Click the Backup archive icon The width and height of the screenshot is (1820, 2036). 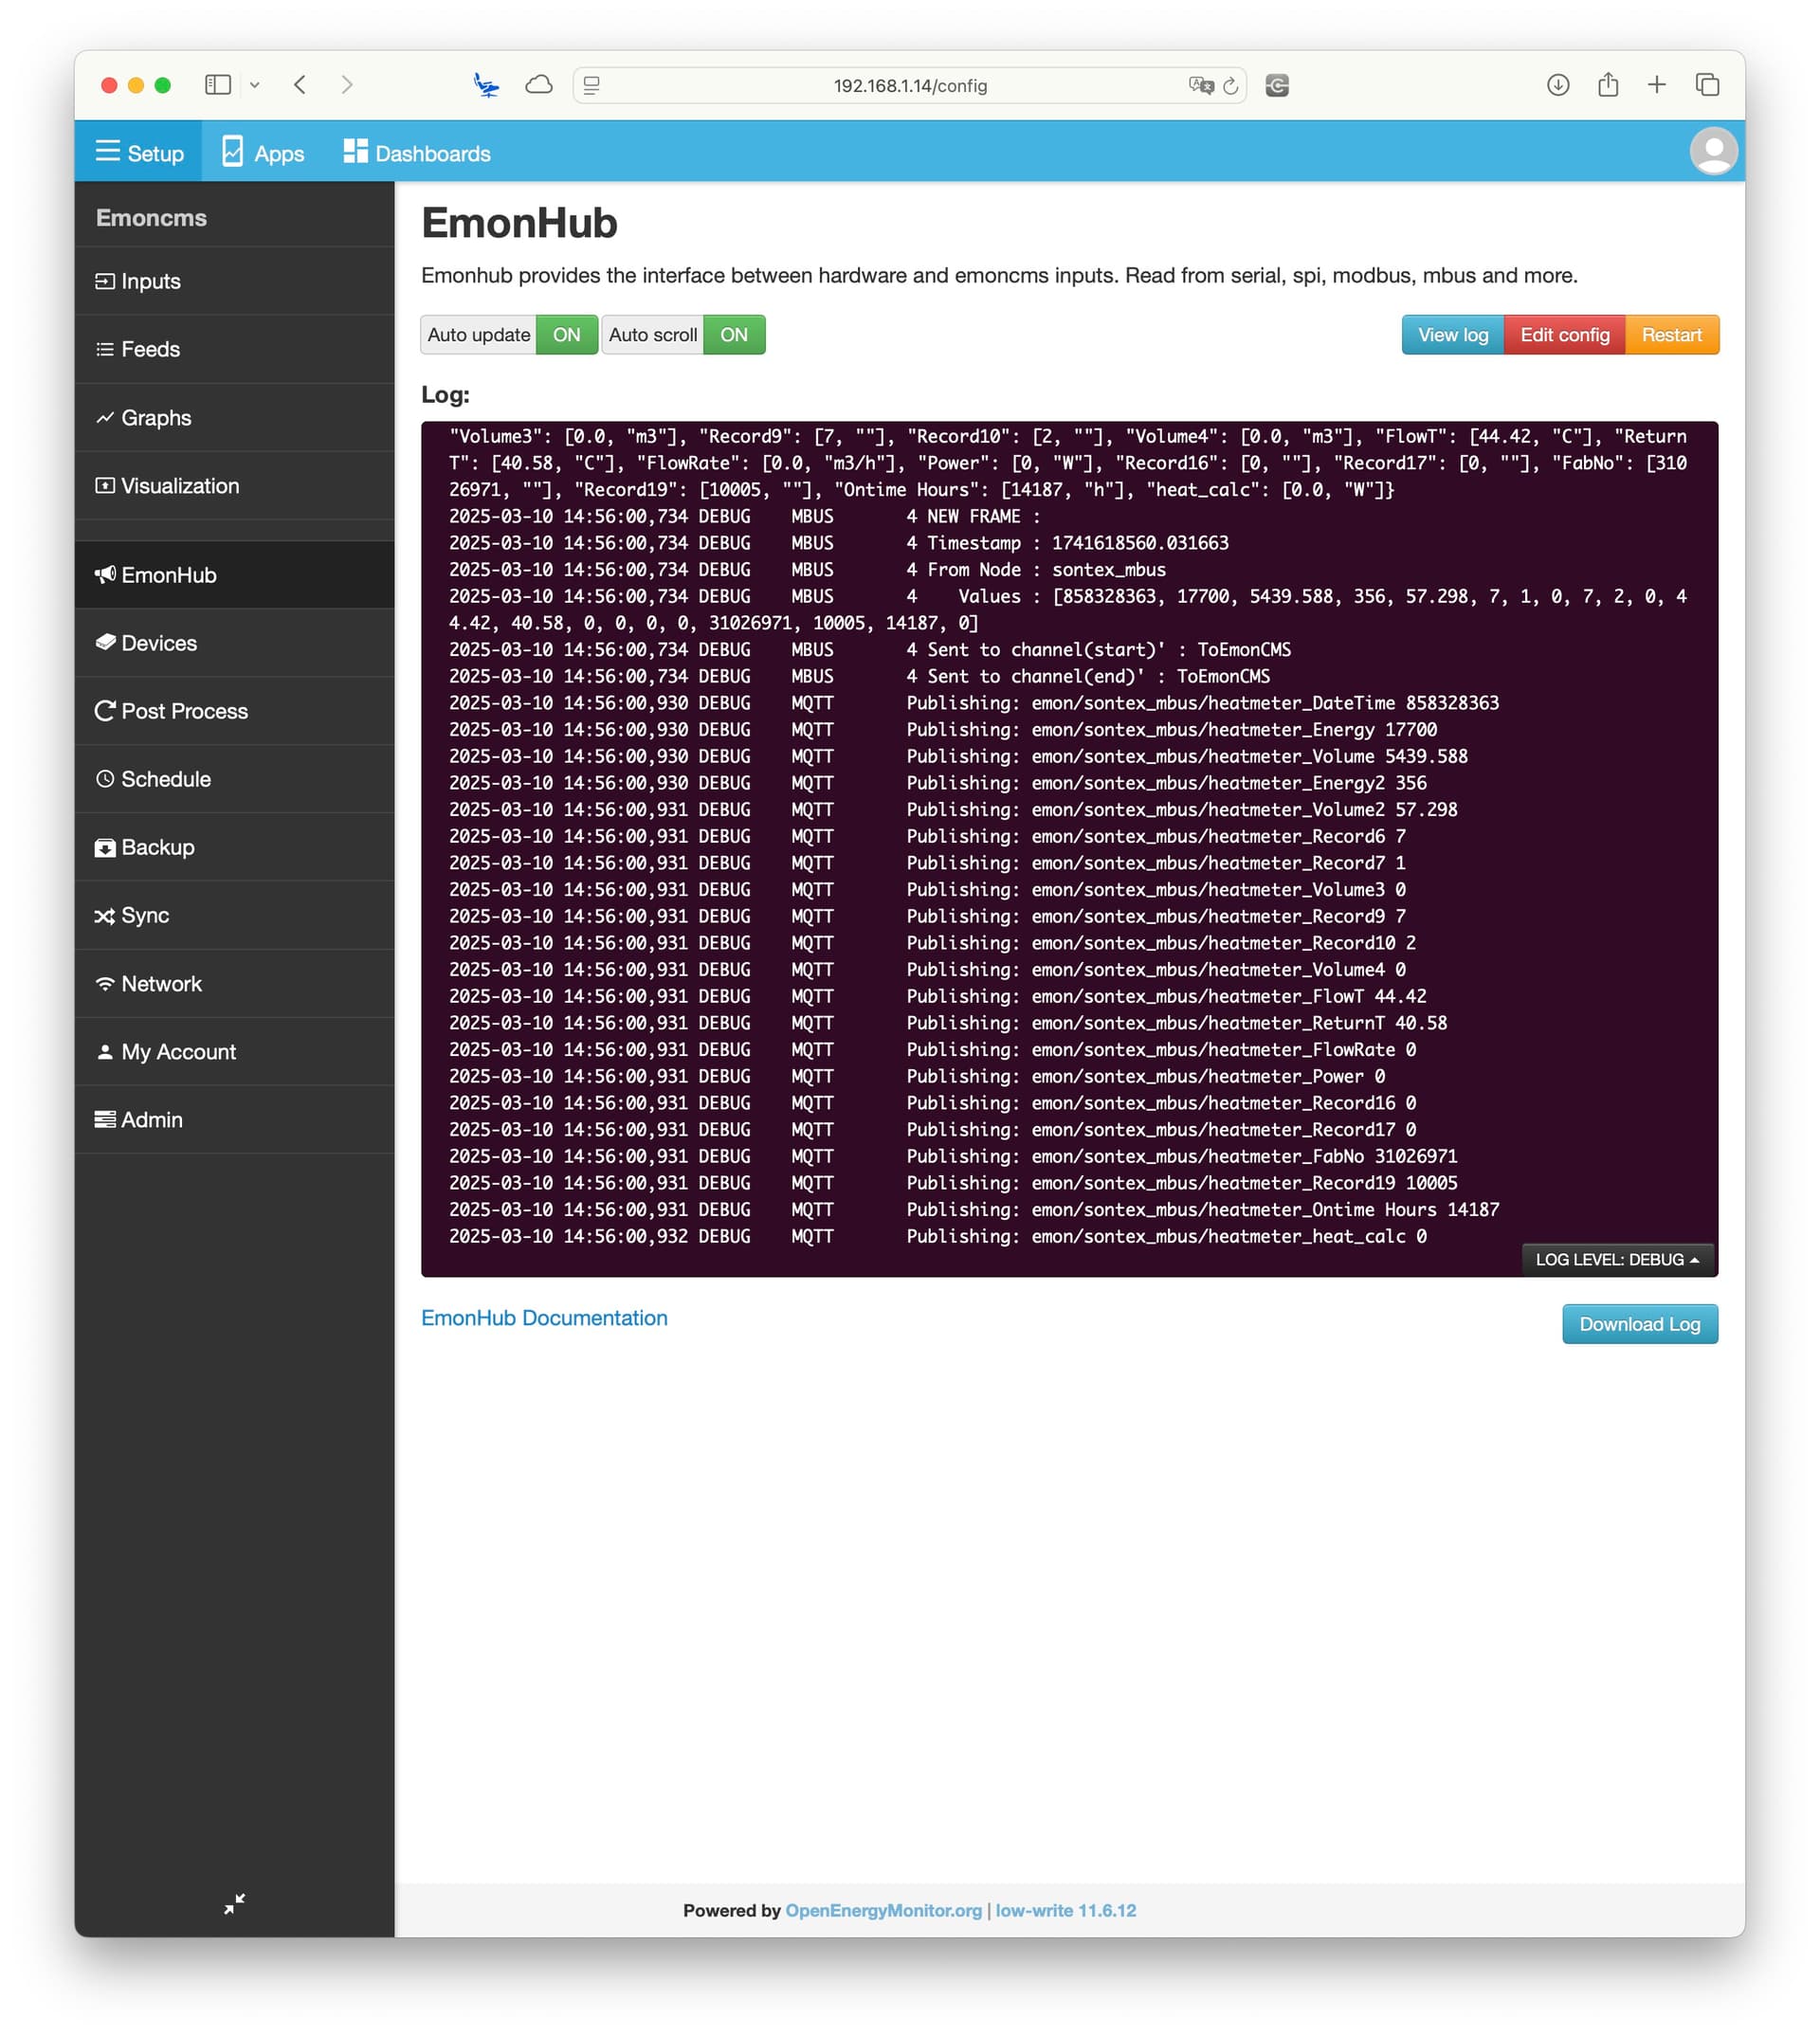(x=104, y=847)
